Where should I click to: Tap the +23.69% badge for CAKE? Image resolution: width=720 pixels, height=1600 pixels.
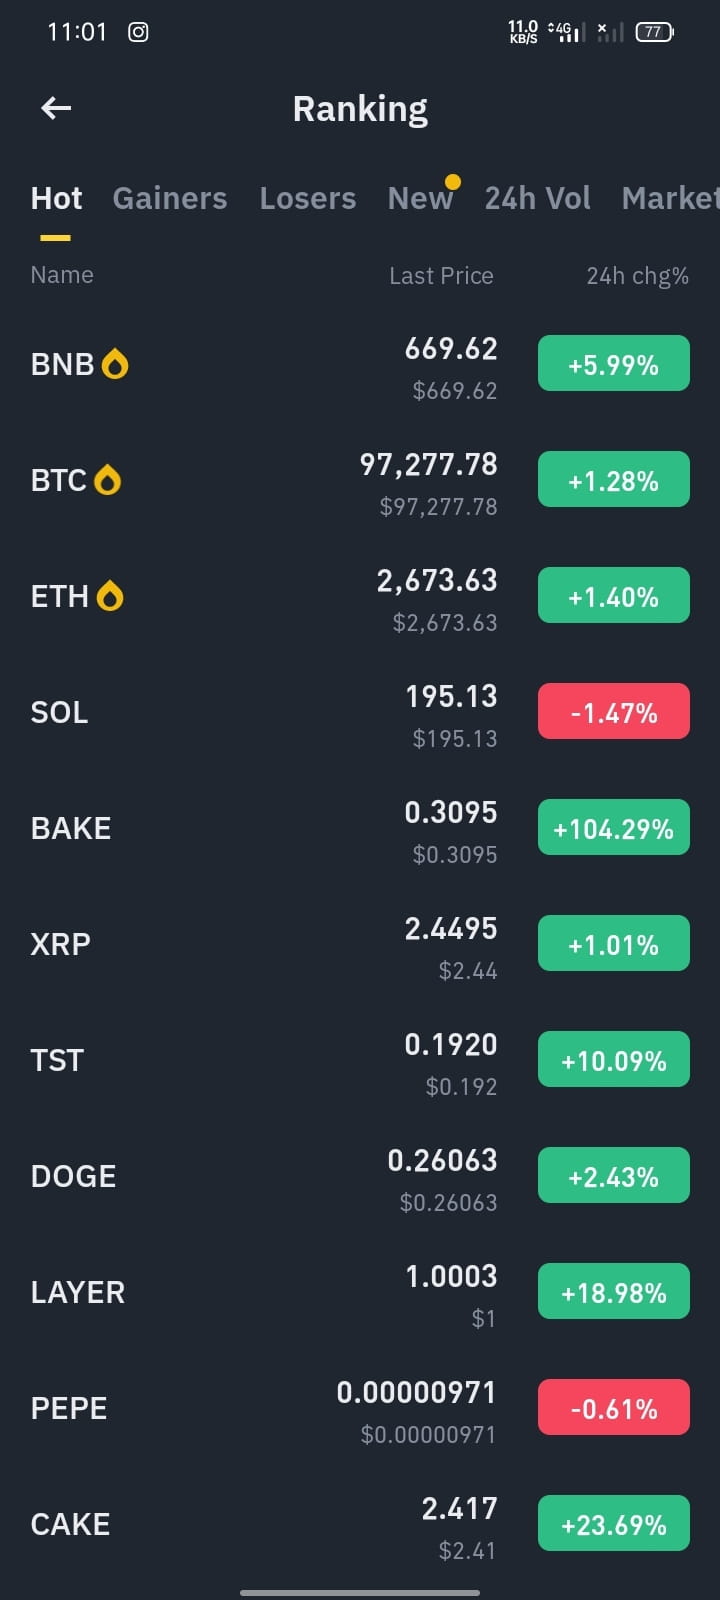614,1523
